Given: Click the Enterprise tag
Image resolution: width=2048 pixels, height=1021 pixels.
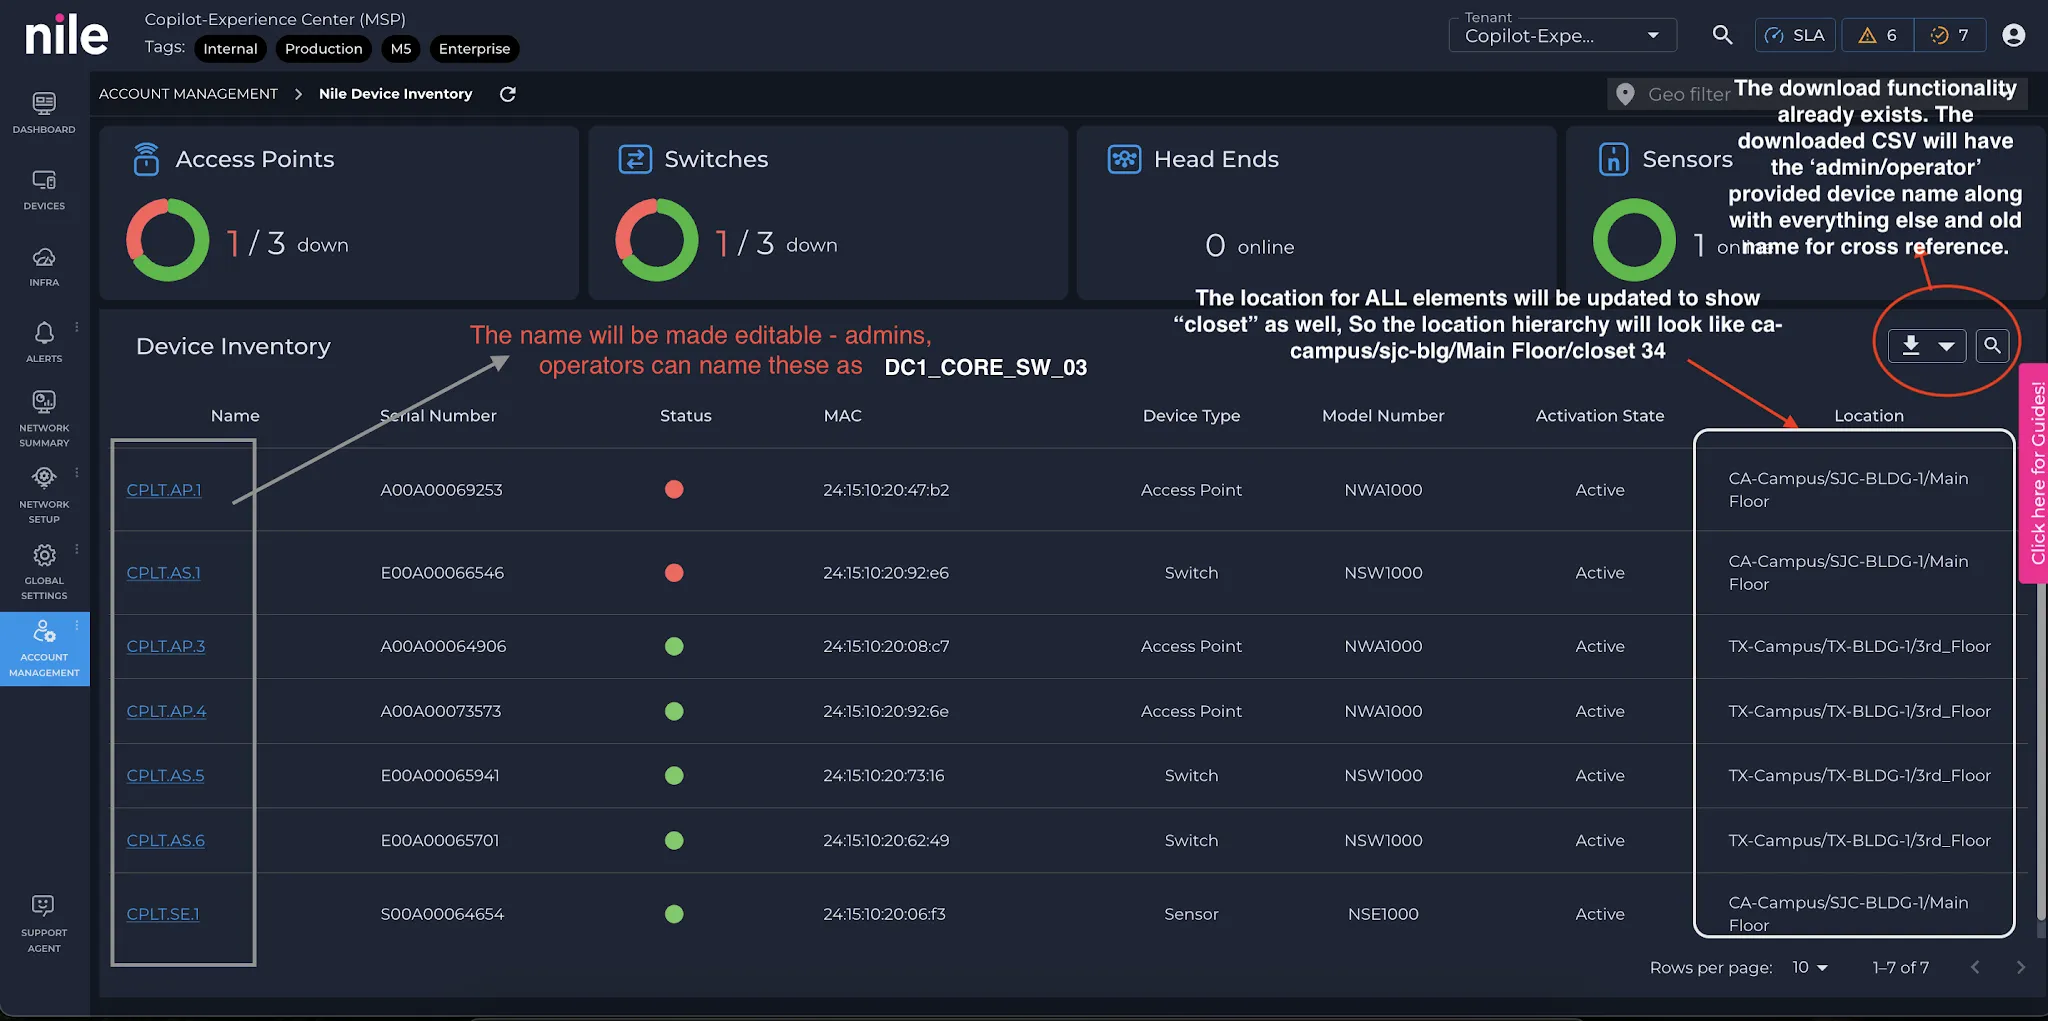Looking at the screenshot, I should click(x=474, y=49).
